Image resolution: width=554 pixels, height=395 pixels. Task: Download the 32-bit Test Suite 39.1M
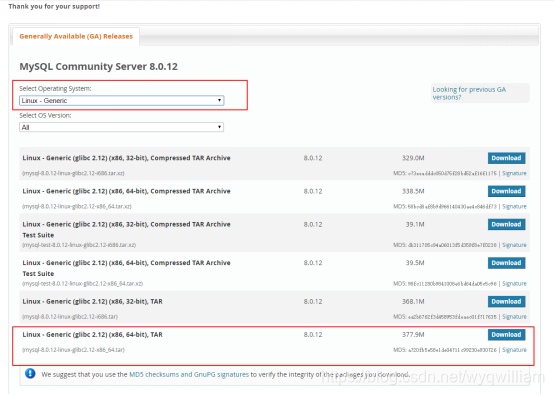[506, 224]
